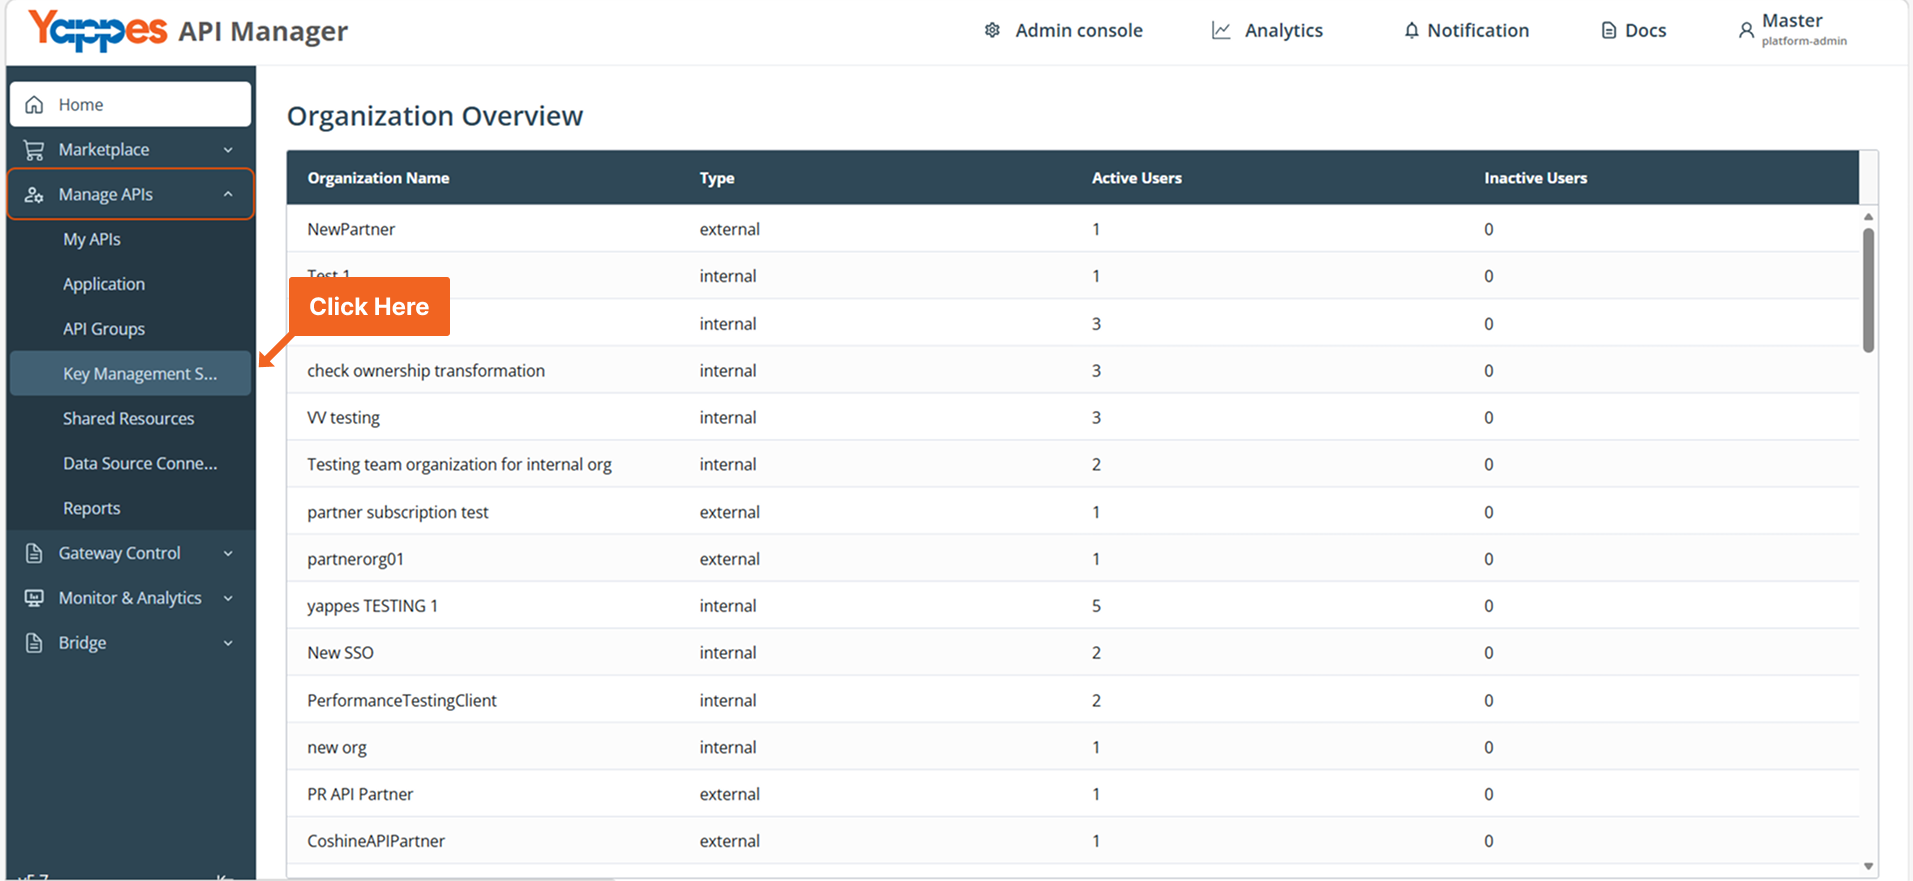
Task: Open Data Source Conne... in sidebar
Action: (130, 463)
